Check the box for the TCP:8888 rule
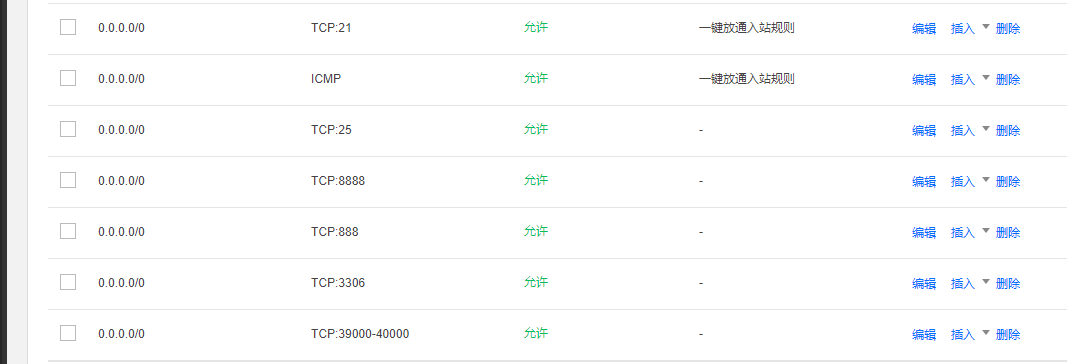 coord(68,180)
